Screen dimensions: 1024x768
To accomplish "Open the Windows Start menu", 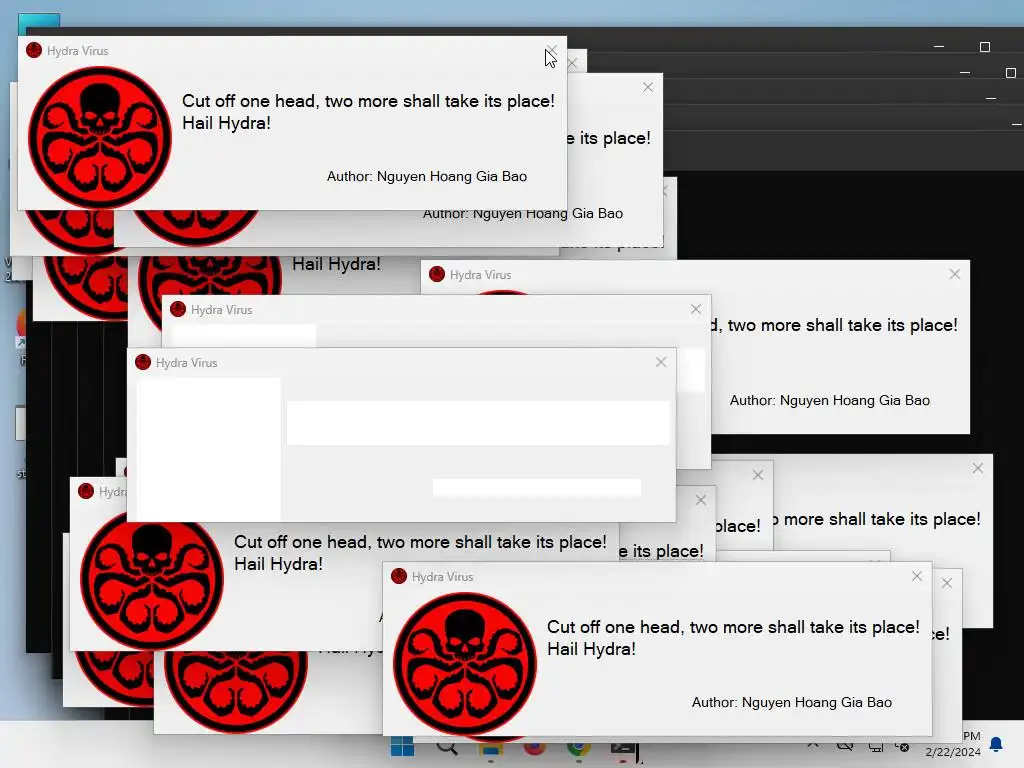I will (x=402, y=746).
